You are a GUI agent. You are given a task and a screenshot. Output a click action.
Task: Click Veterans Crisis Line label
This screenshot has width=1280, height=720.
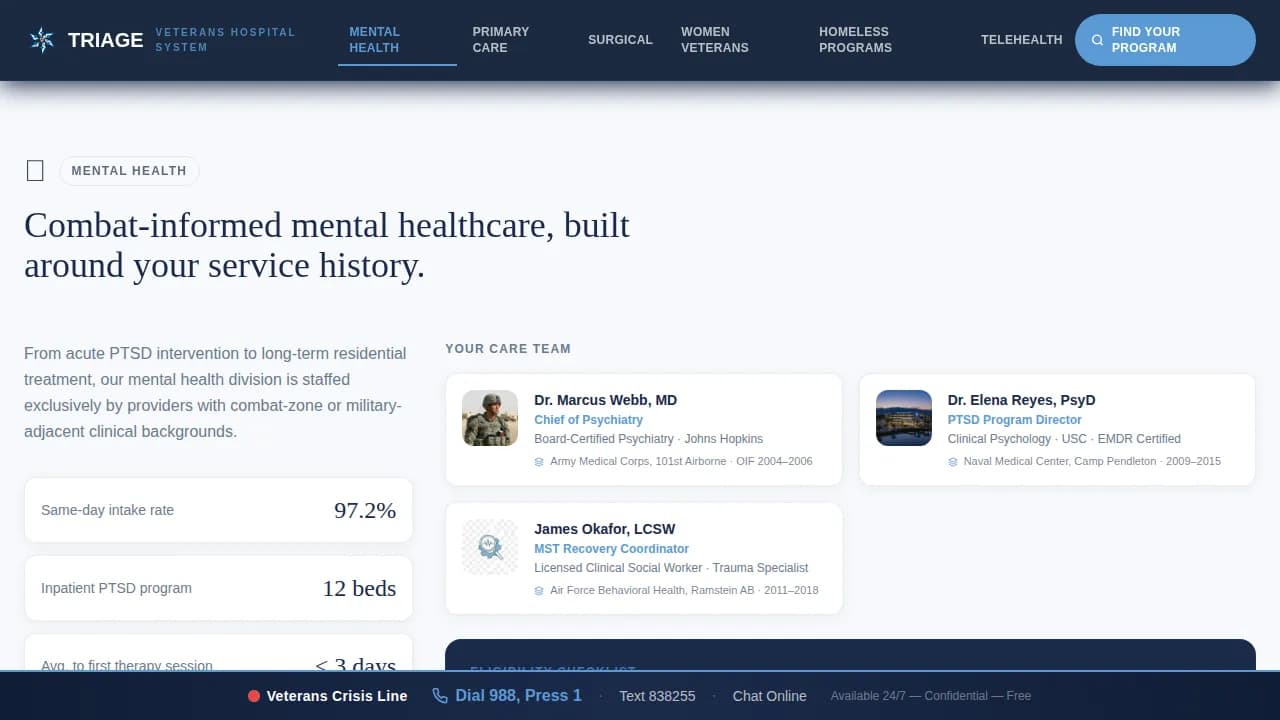click(x=337, y=696)
